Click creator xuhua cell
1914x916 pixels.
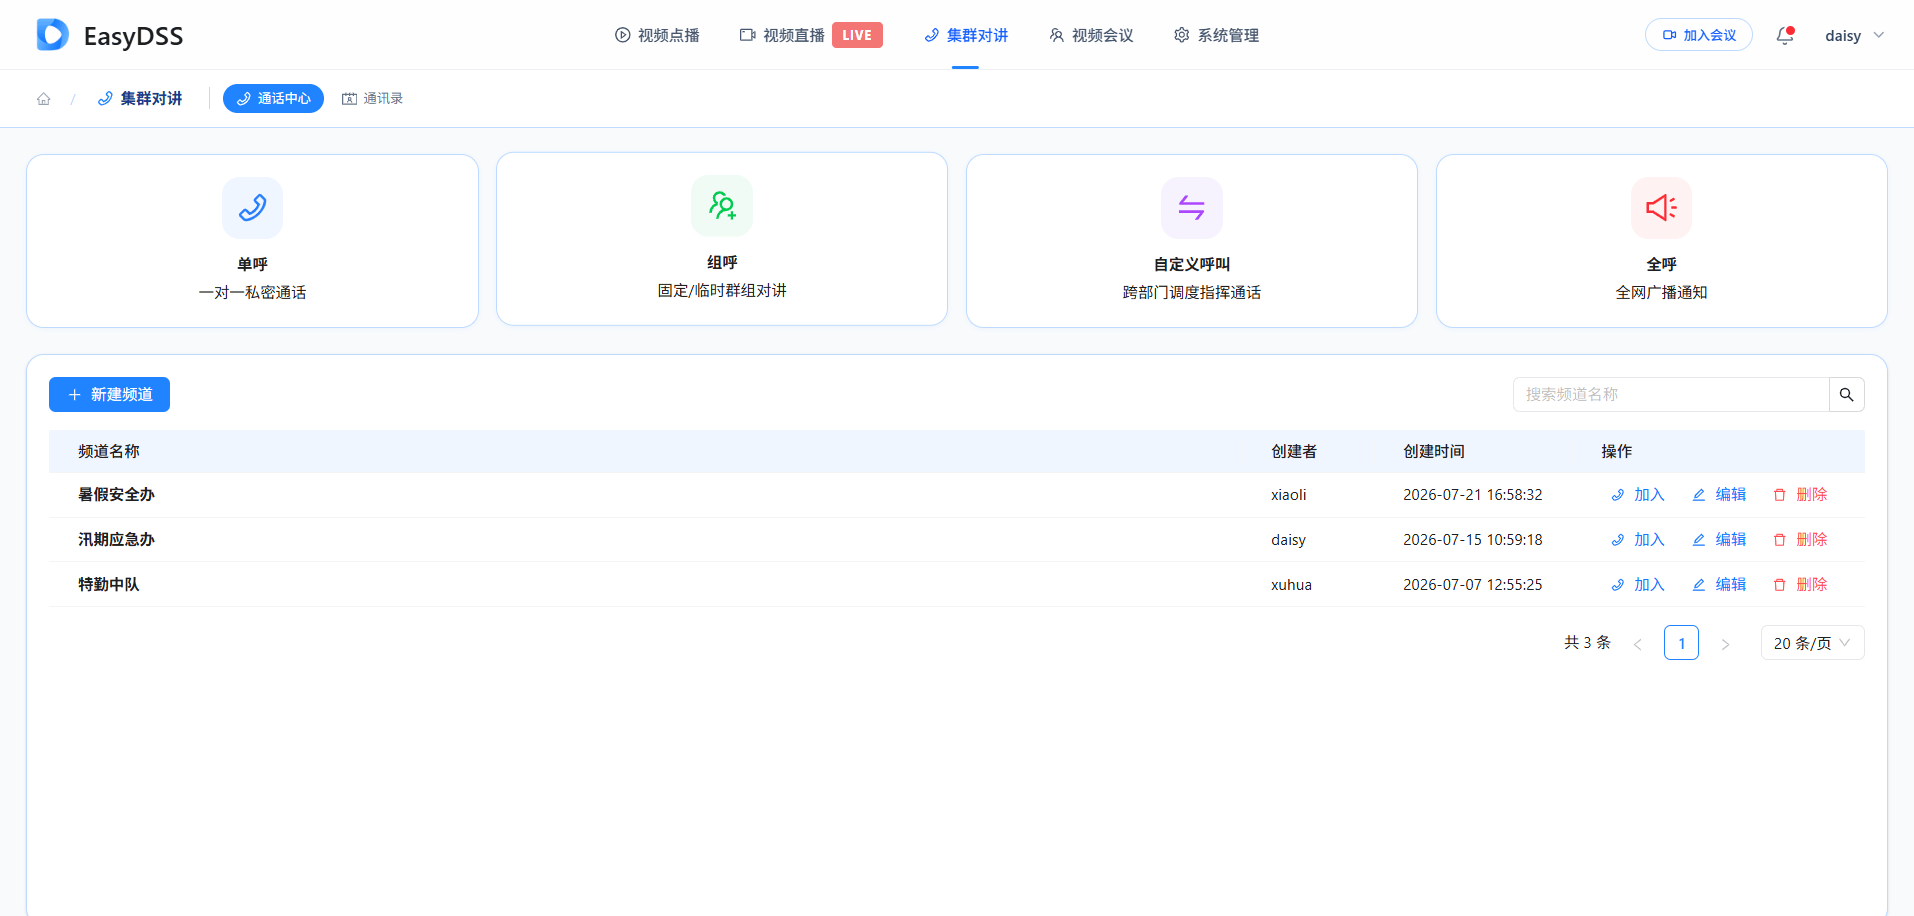[x=1291, y=585]
